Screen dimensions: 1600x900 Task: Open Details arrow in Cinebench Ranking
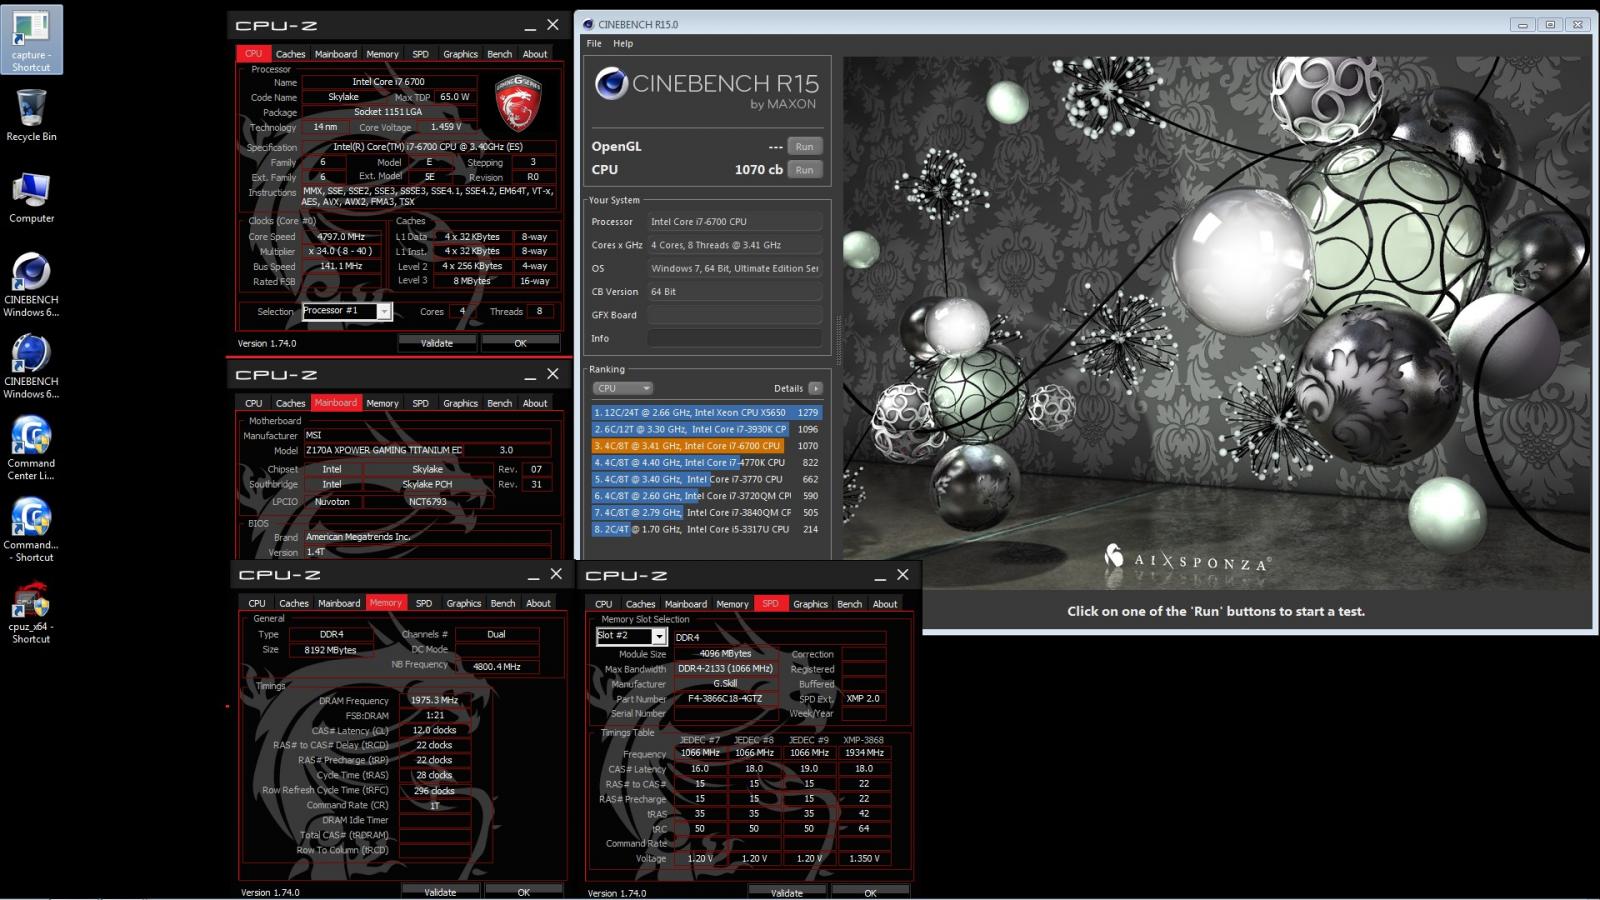tap(816, 388)
